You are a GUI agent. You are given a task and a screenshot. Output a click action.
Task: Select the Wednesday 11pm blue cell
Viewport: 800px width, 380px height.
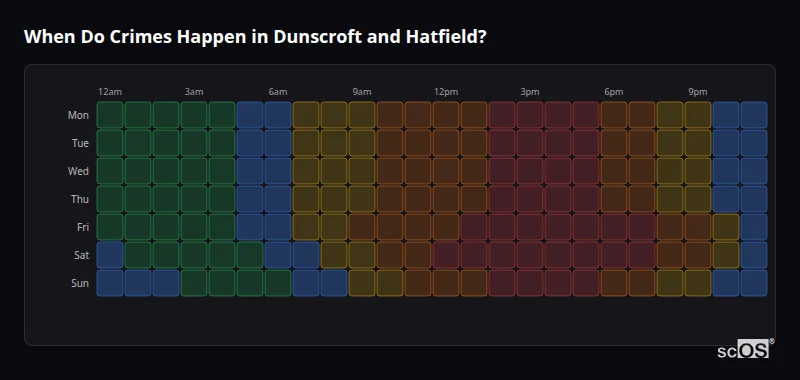tap(754, 171)
